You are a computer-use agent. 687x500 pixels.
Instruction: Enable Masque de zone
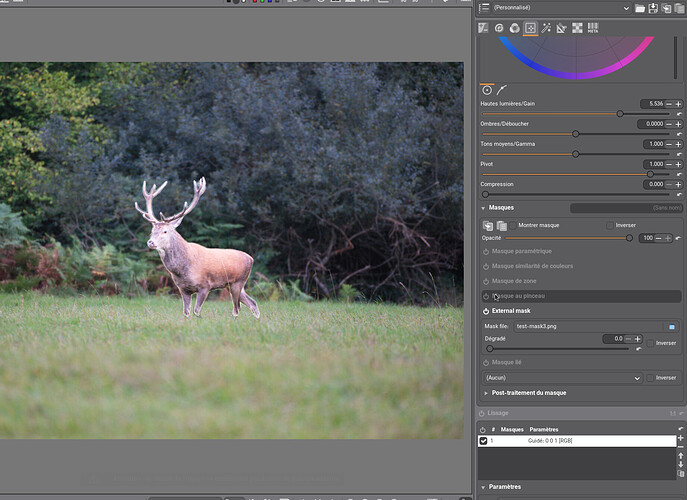click(486, 281)
